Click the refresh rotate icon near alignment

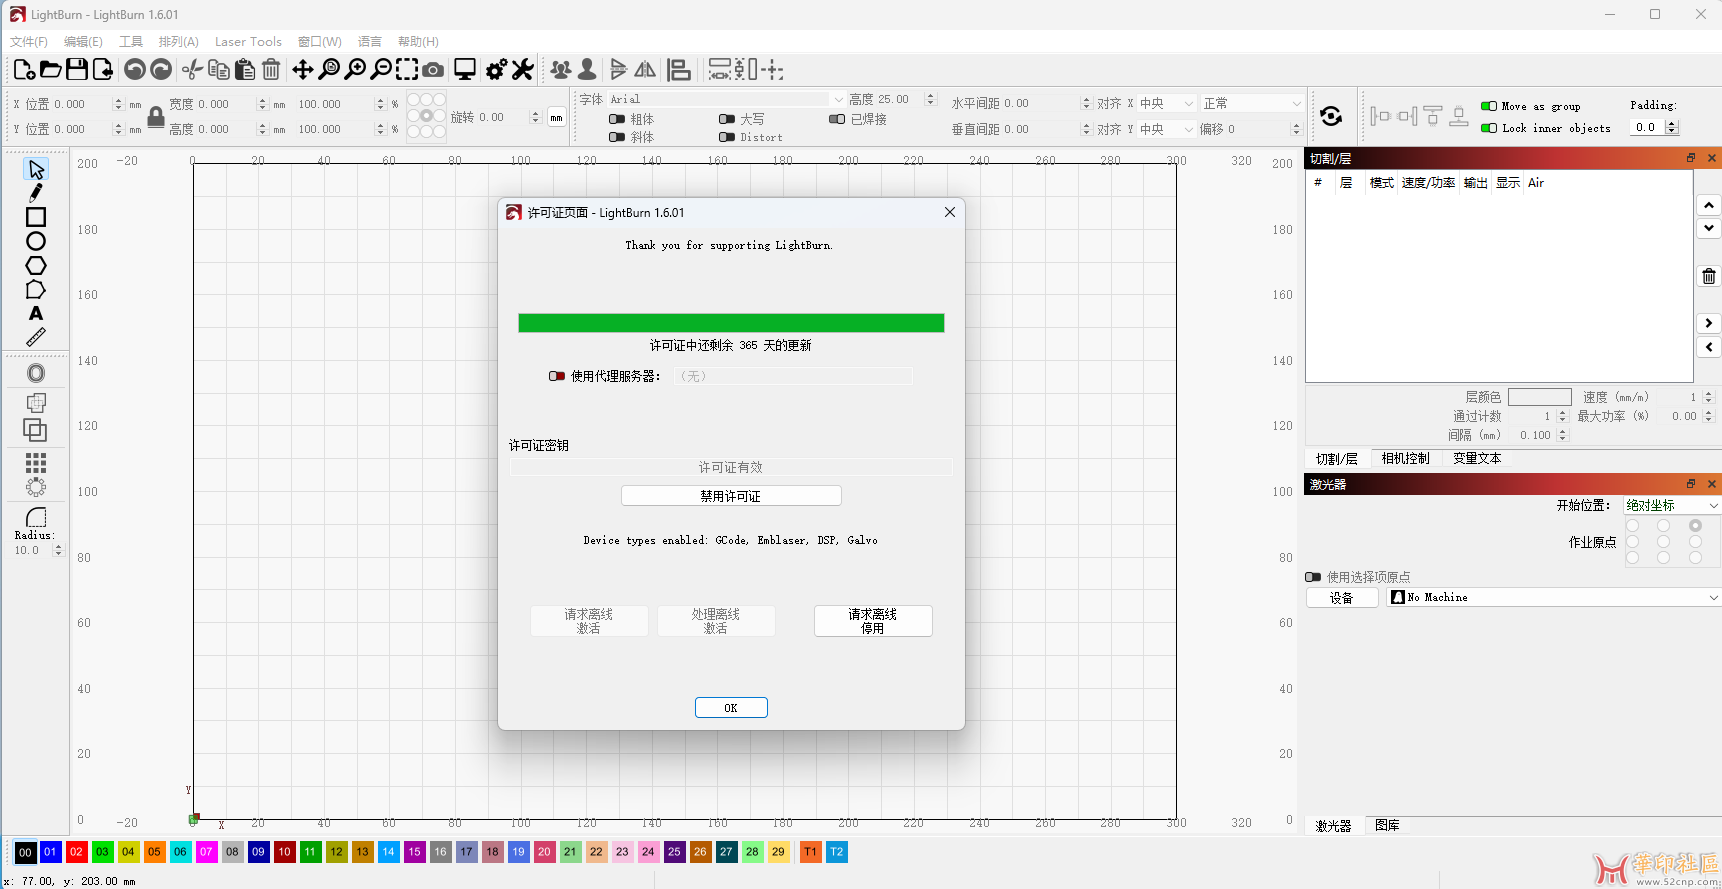(1331, 116)
